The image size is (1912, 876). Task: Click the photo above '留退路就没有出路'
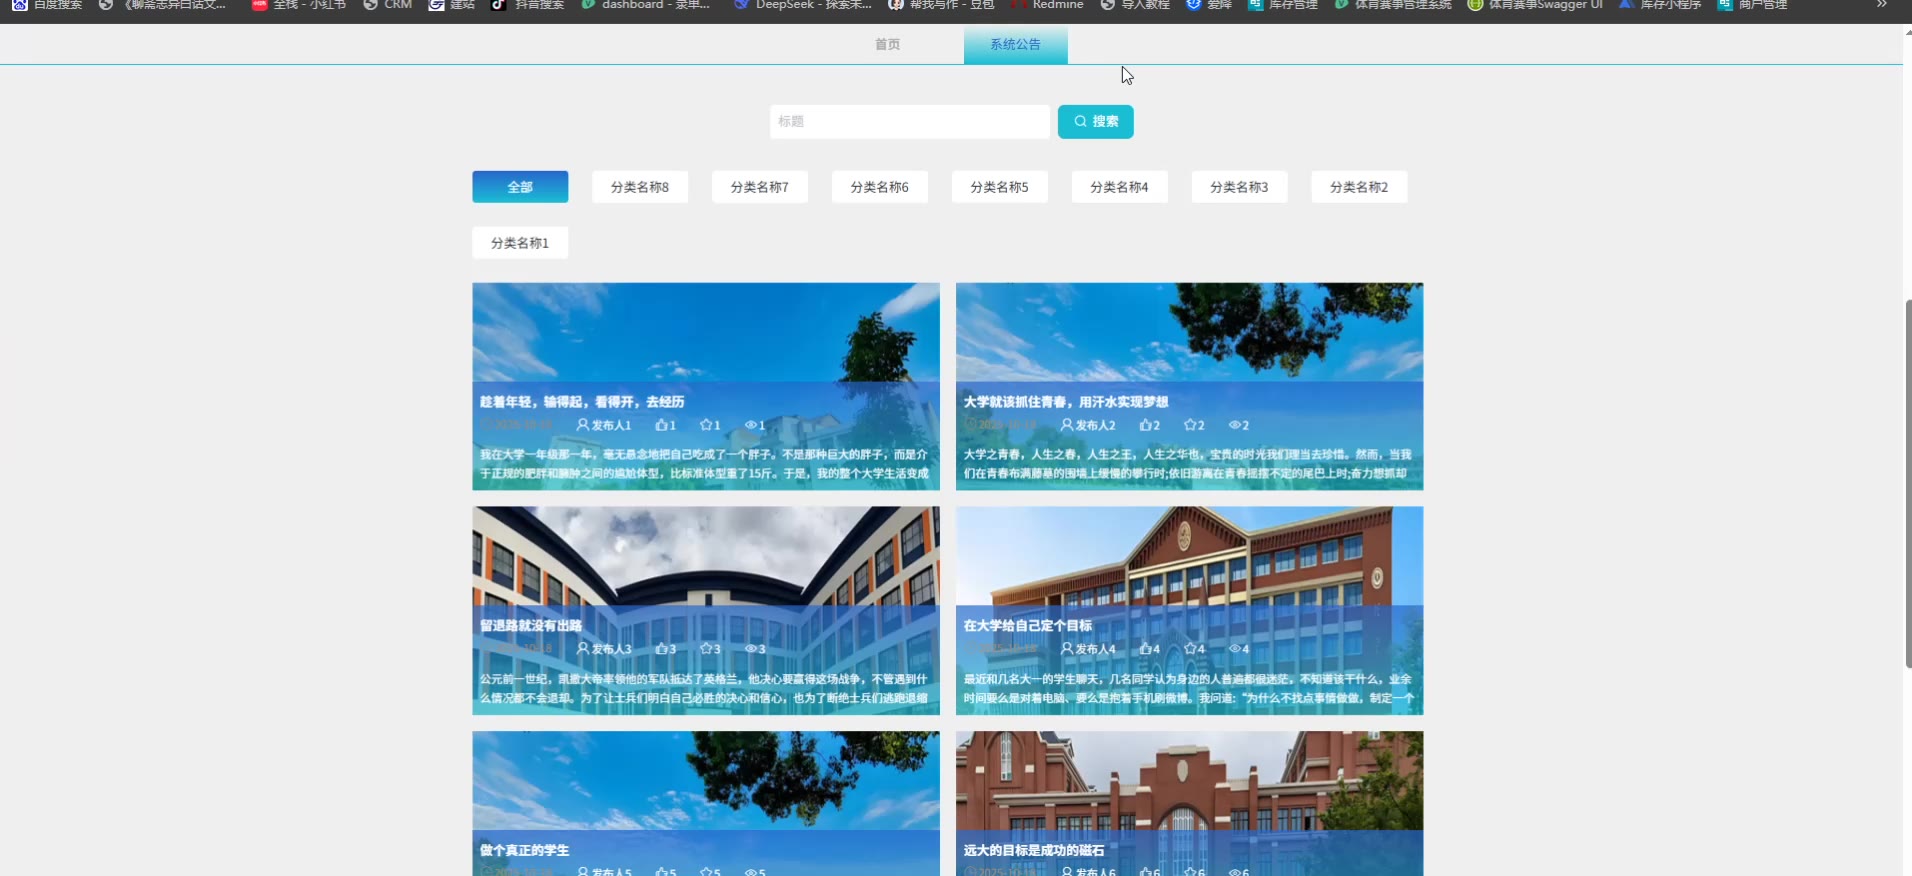click(x=706, y=556)
